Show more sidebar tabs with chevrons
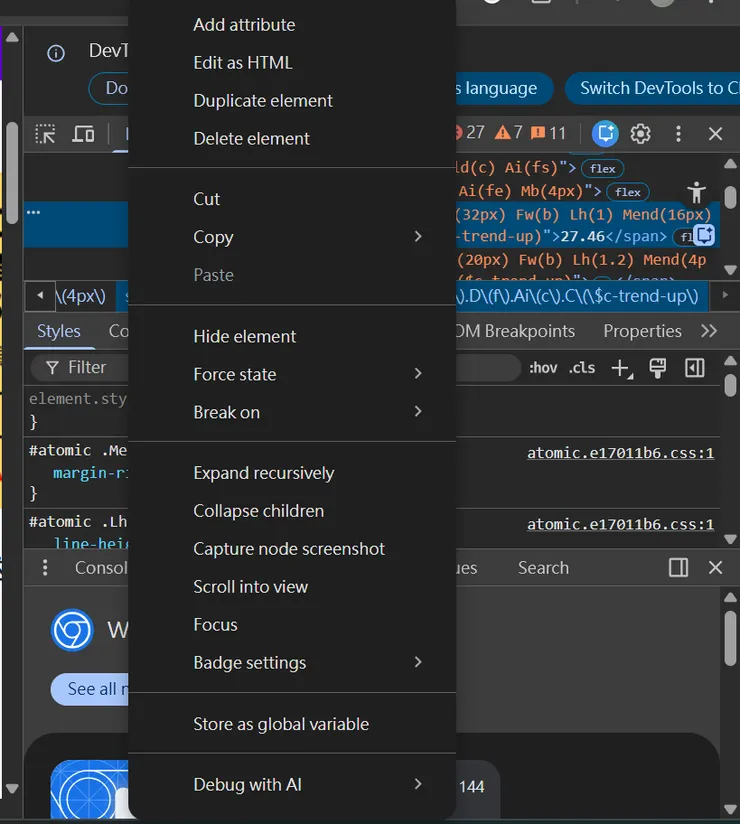Screen dimensions: 740x824 (709, 331)
